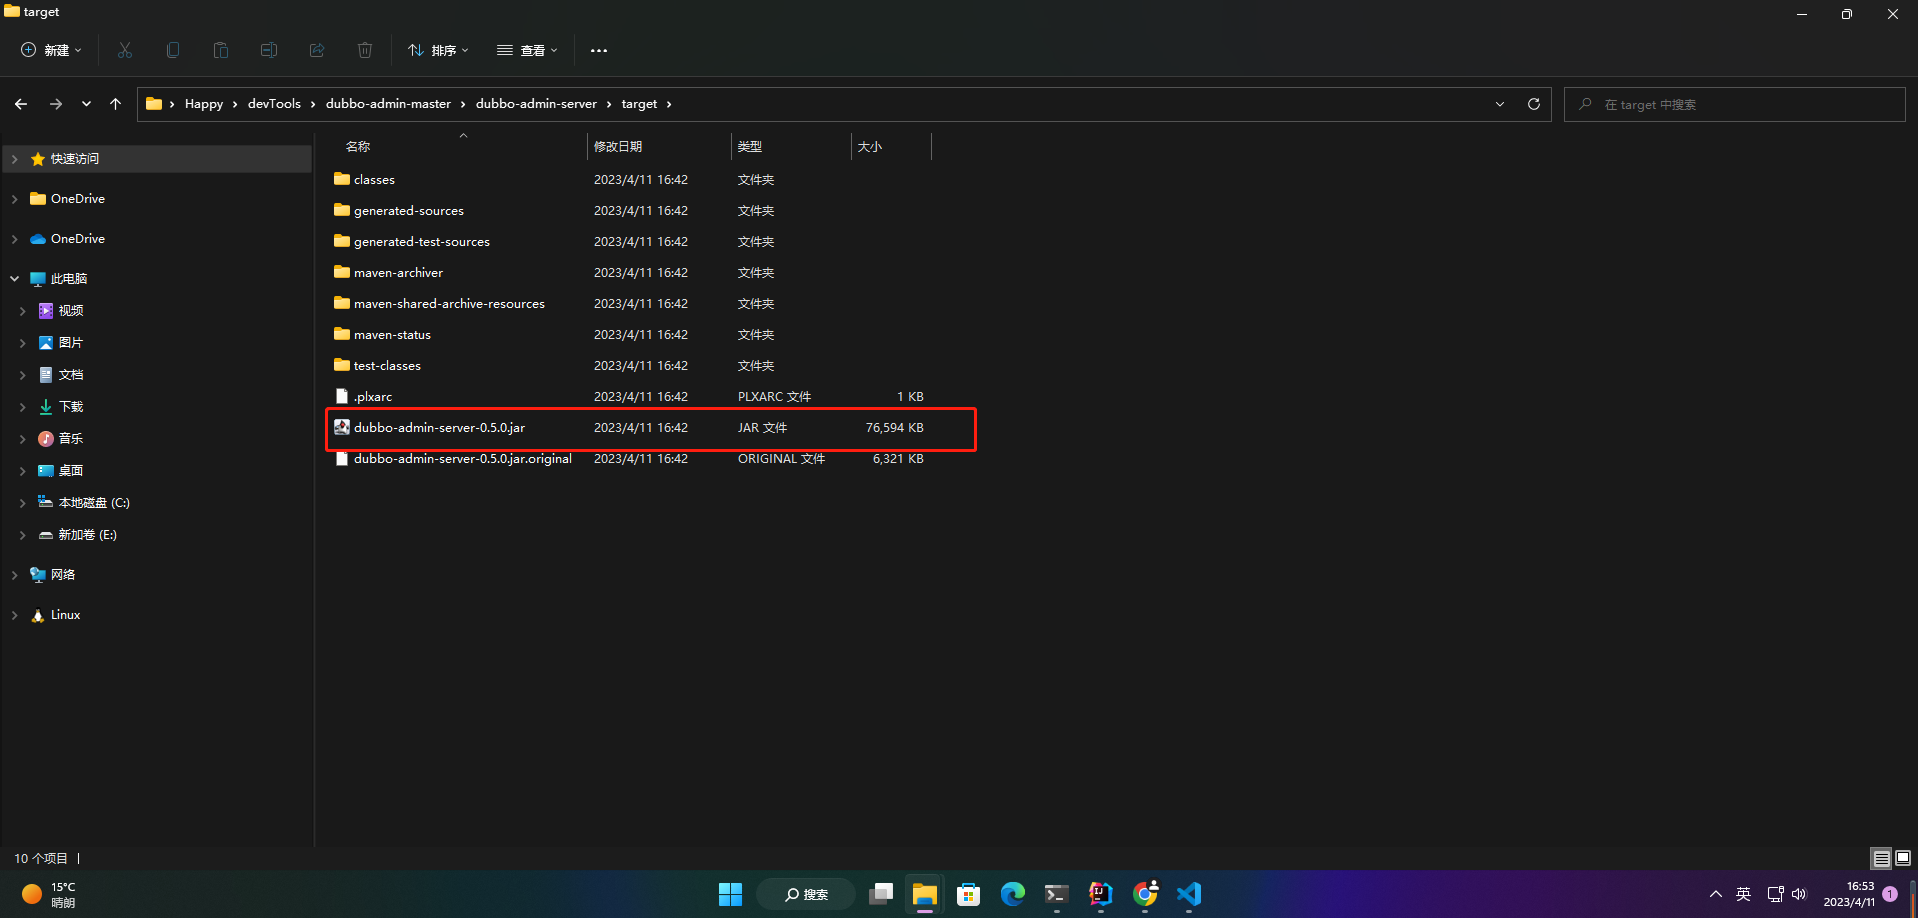Go forward with the right arrow
Screen dimensions: 1918x918
56,104
